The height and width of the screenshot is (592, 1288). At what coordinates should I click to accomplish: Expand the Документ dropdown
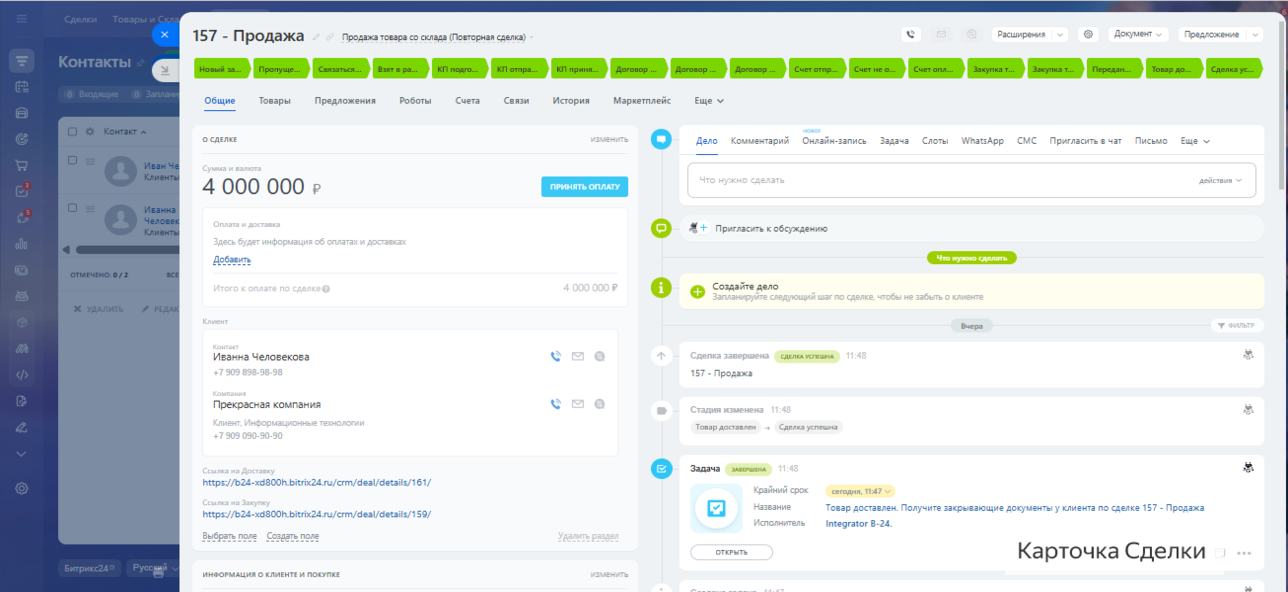[x=1138, y=34]
